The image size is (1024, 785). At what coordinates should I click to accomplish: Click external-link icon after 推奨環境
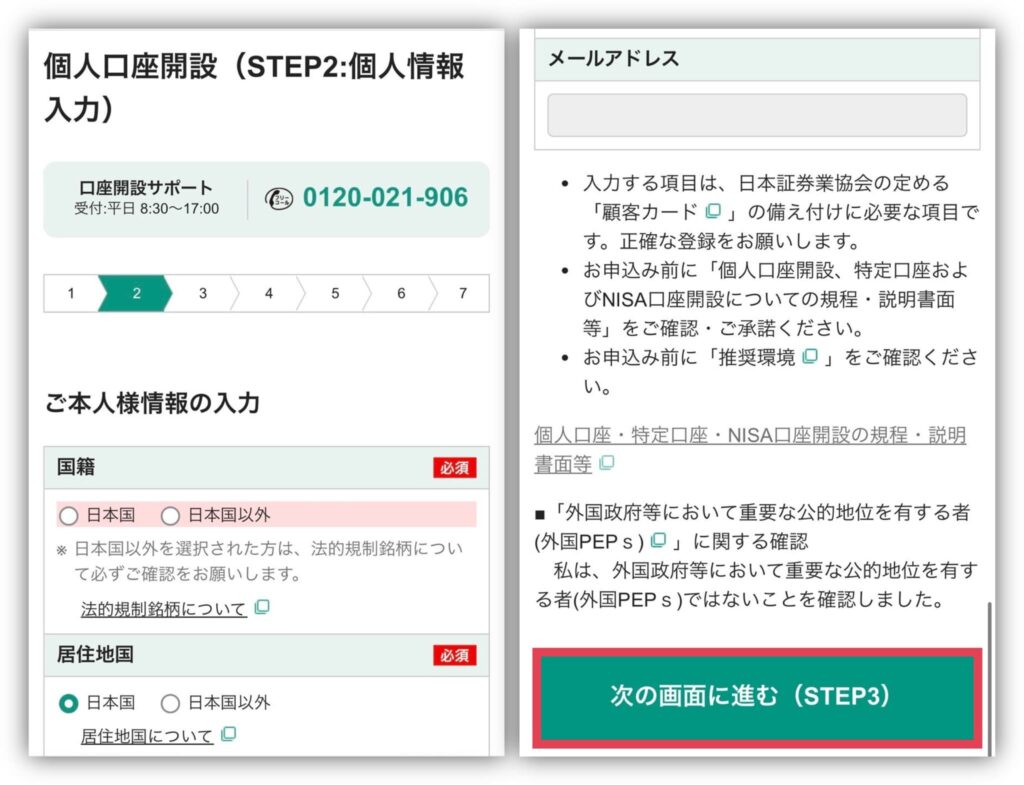tap(810, 357)
